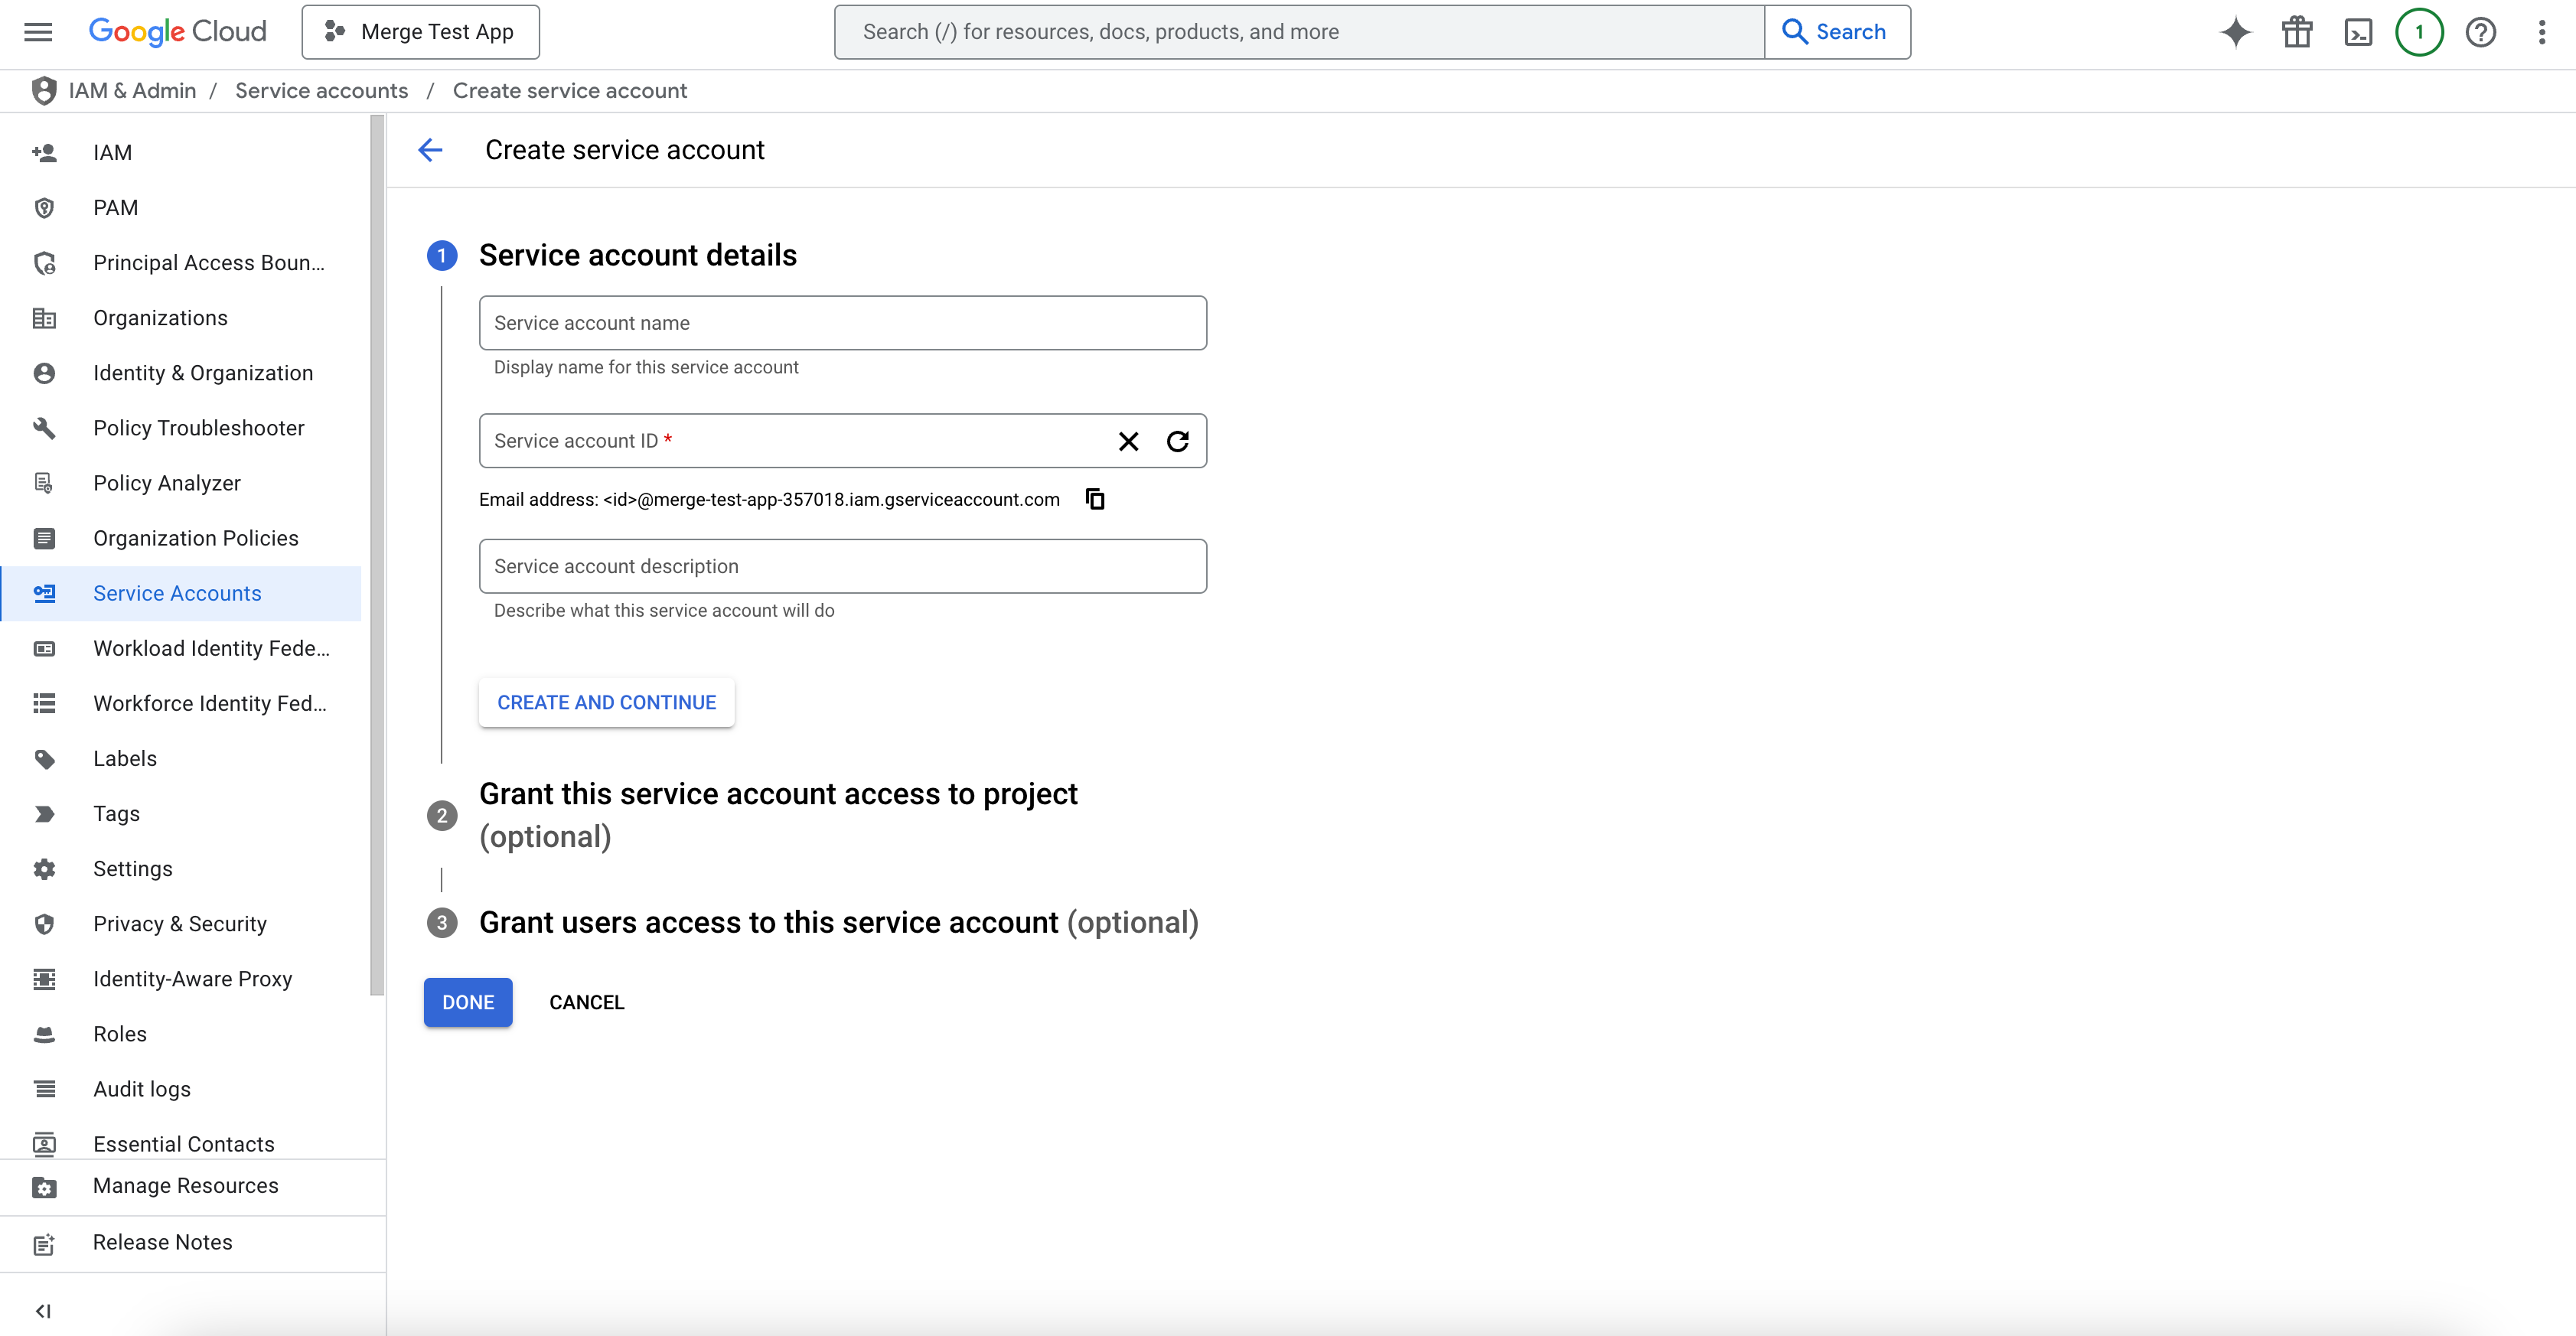The width and height of the screenshot is (2576, 1336).
Task: Collapse the left navigation panel
Action: coord(43,1311)
